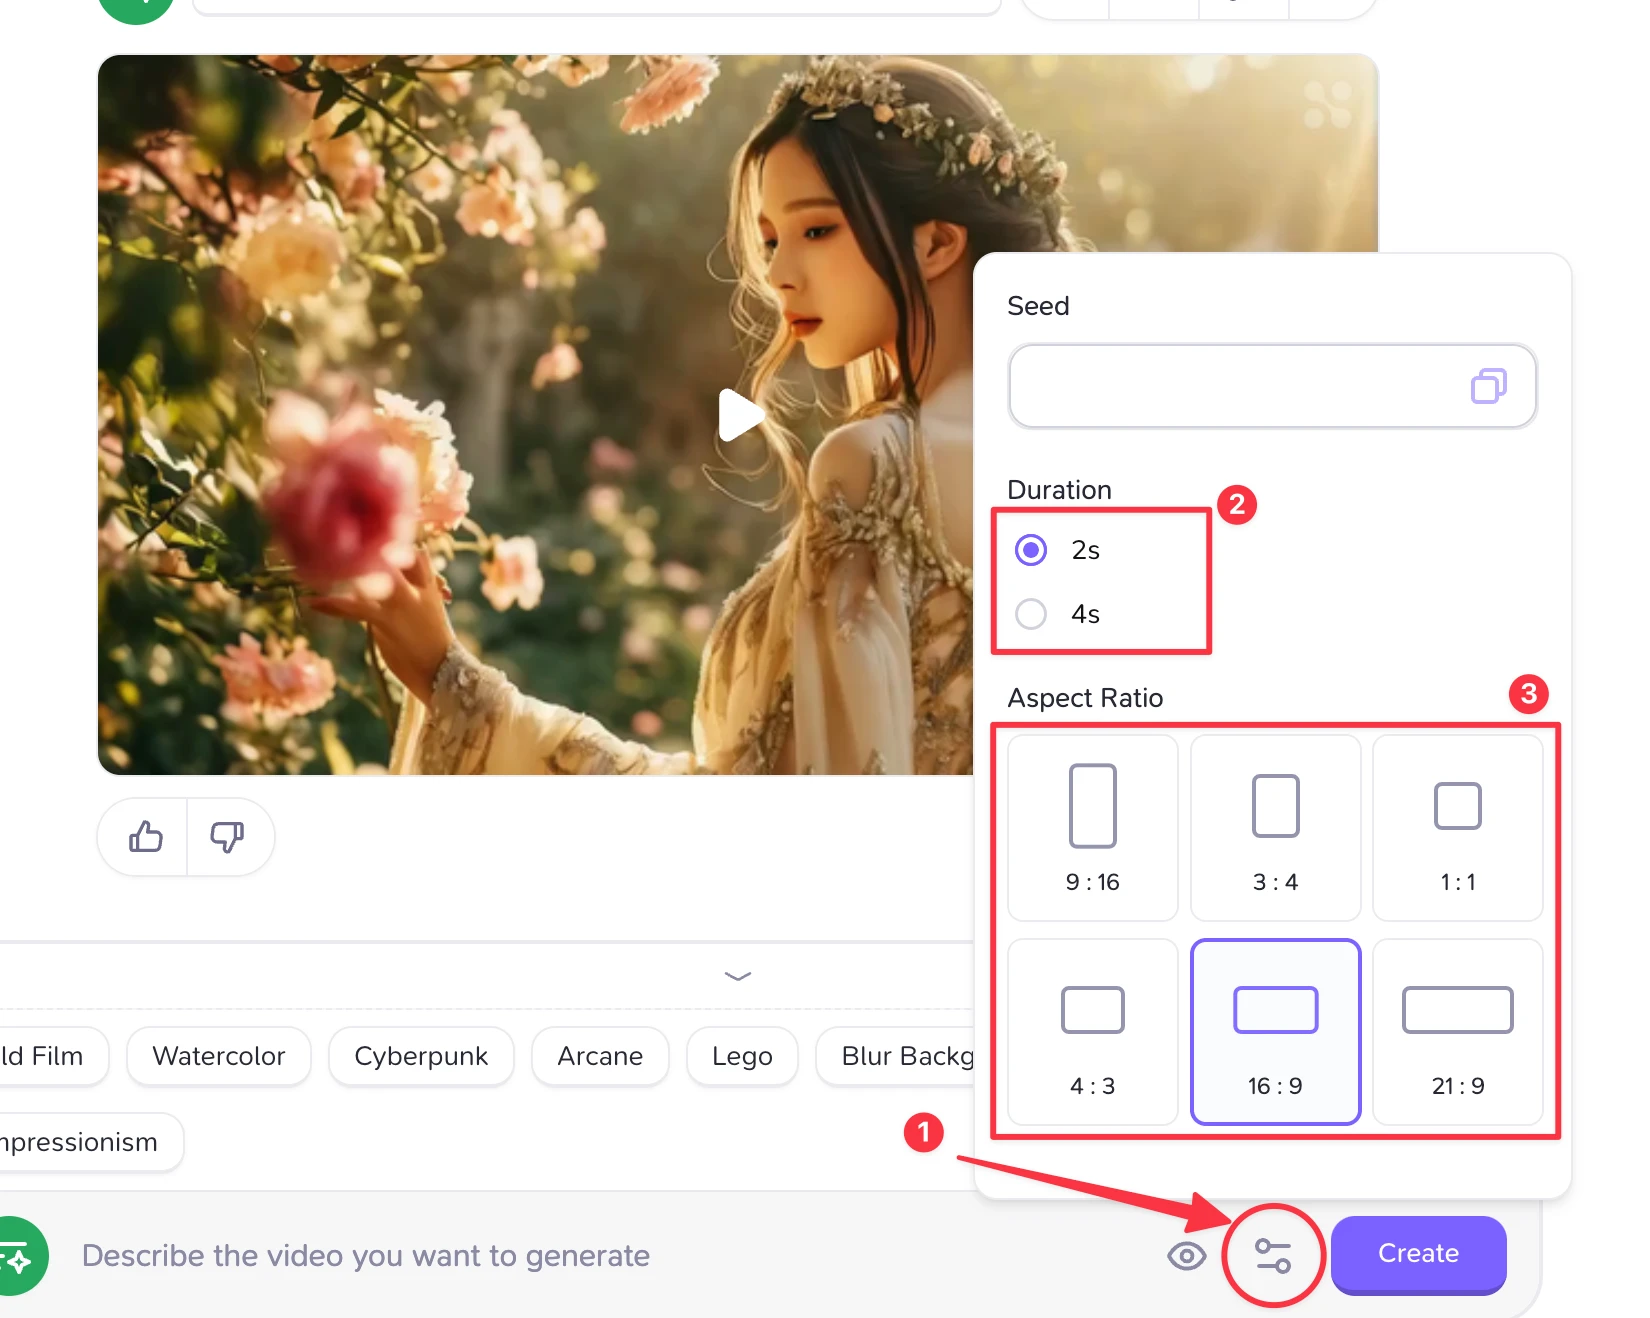
Task: Copy seed using the copy icon
Action: [1488, 386]
